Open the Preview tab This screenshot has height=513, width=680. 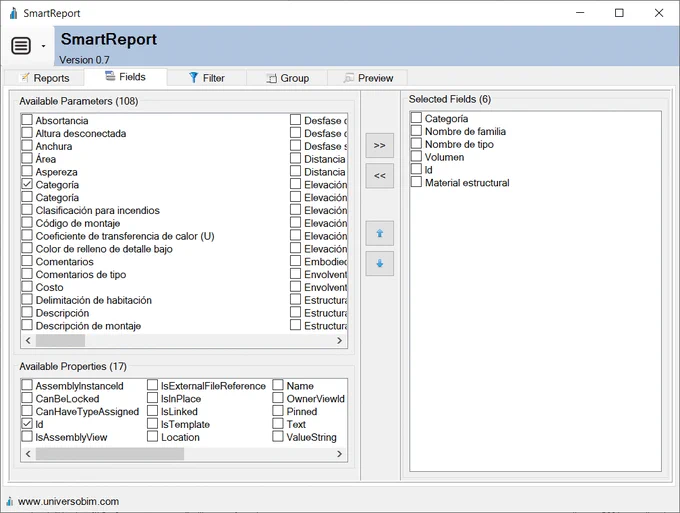pyautogui.click(x=368, y=78)
